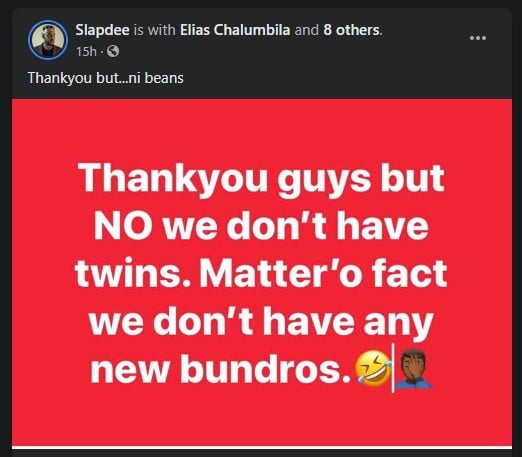The image size is (522, 457).
Task: Show the "8 others" tagged people list
Action: click(352, 30)
